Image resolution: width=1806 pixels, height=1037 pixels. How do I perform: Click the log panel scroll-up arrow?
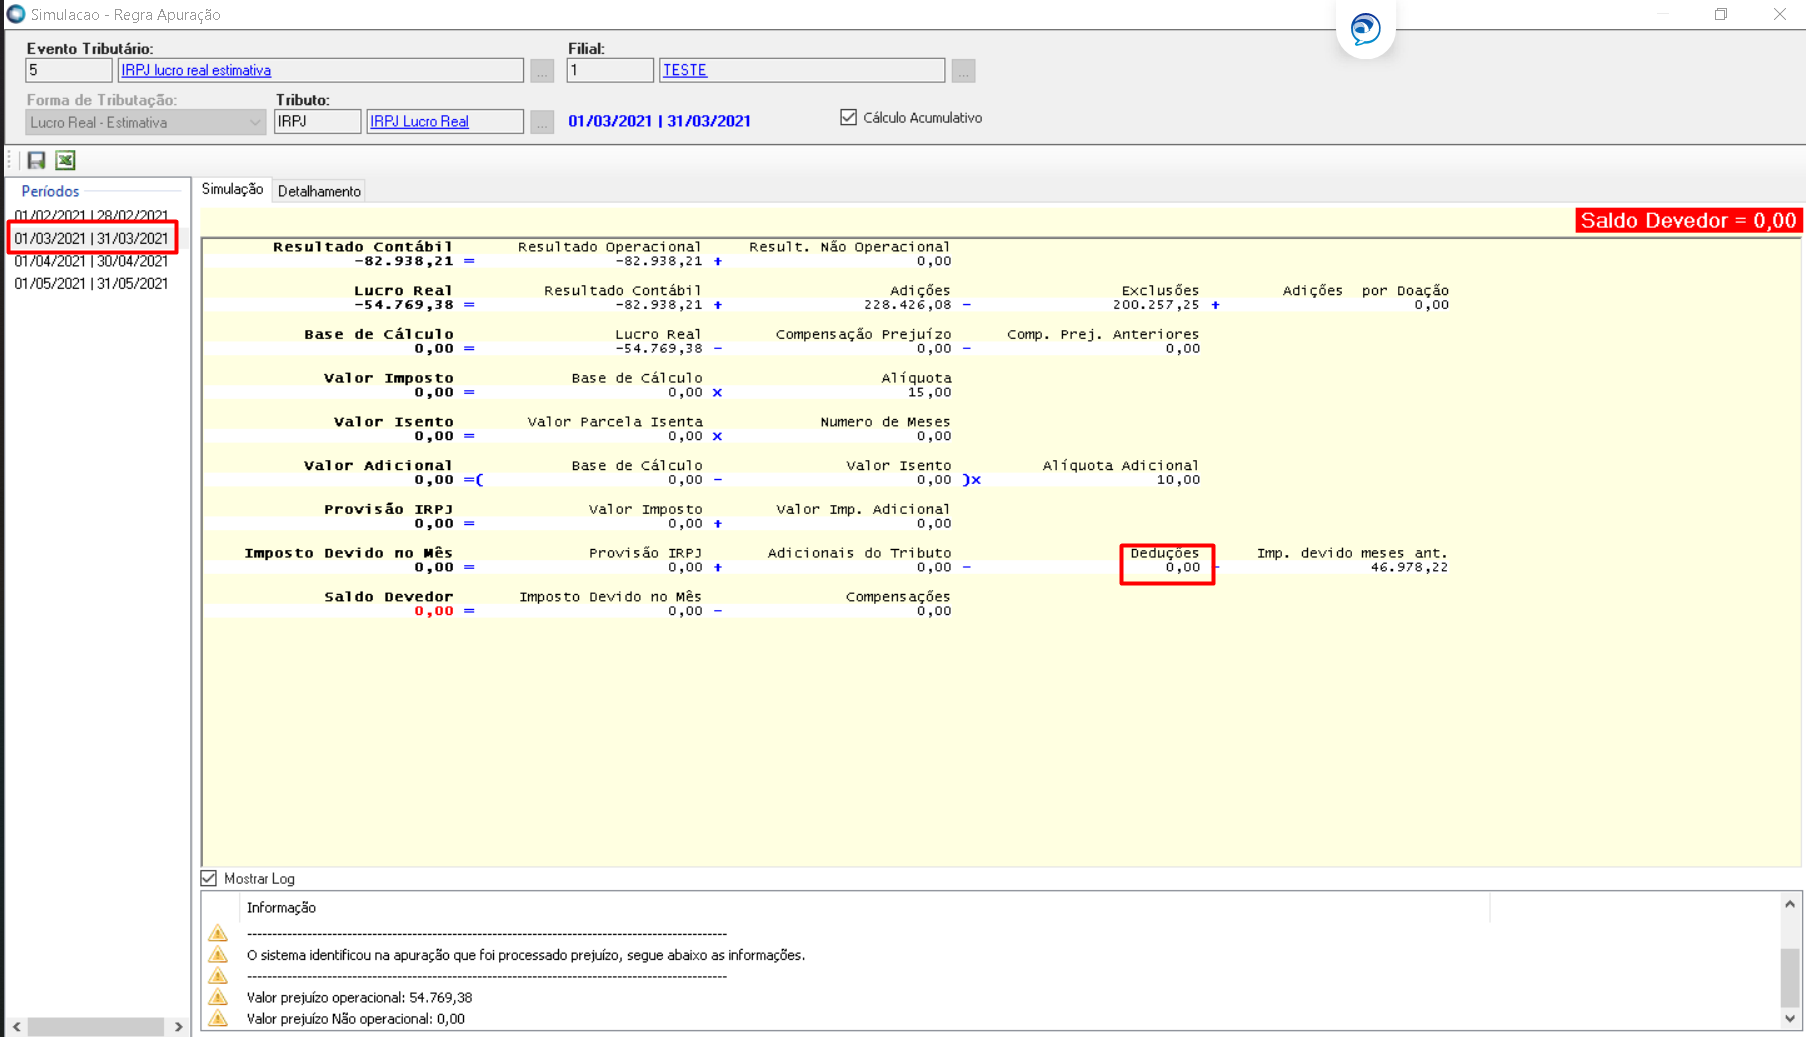[1790, 904]
